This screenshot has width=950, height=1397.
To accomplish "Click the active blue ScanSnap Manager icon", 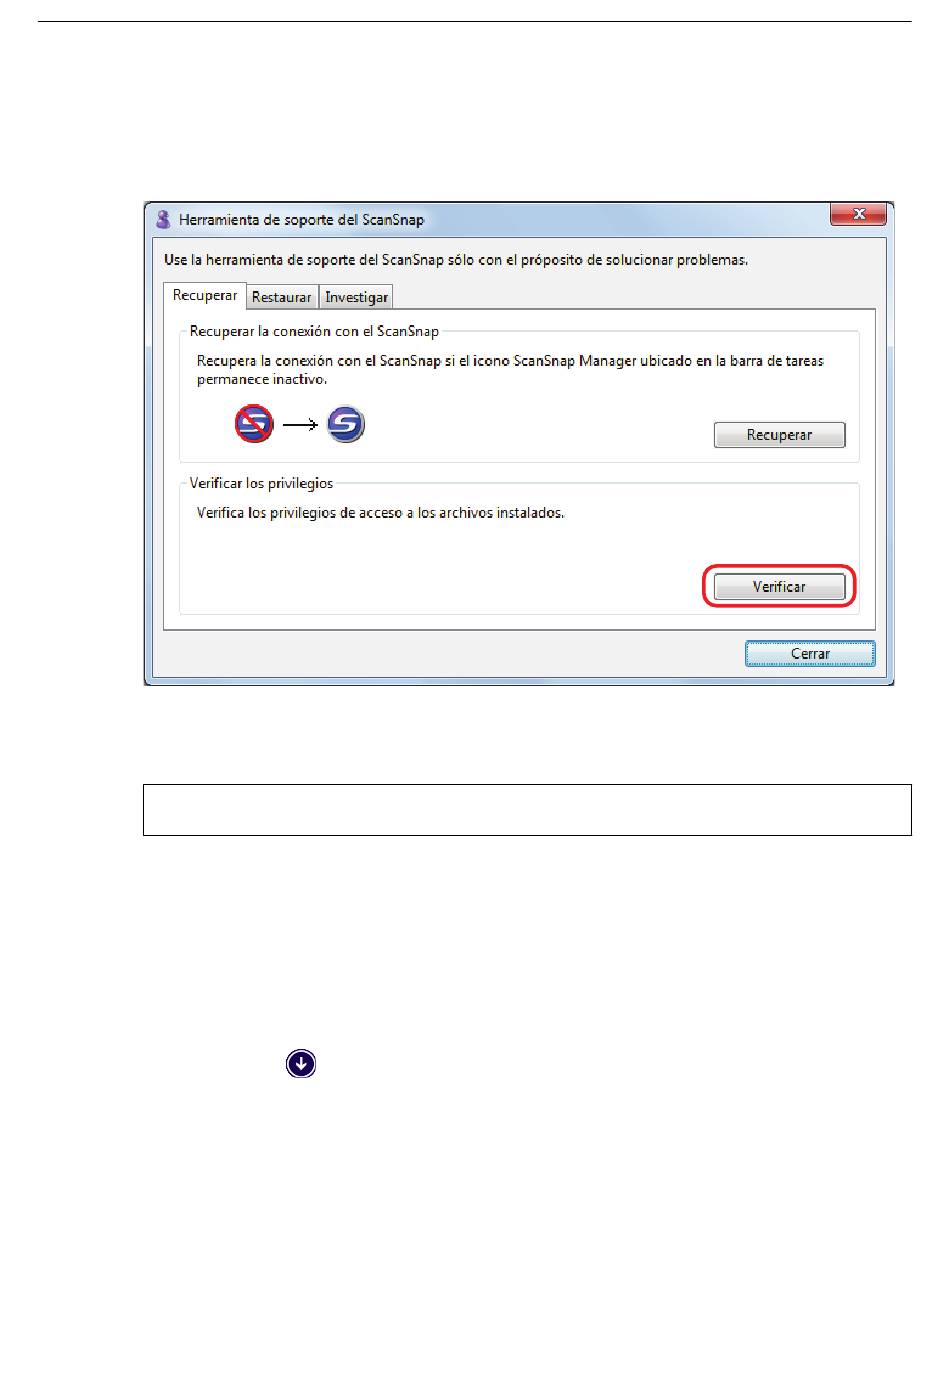I will click(x=346, y=424).
